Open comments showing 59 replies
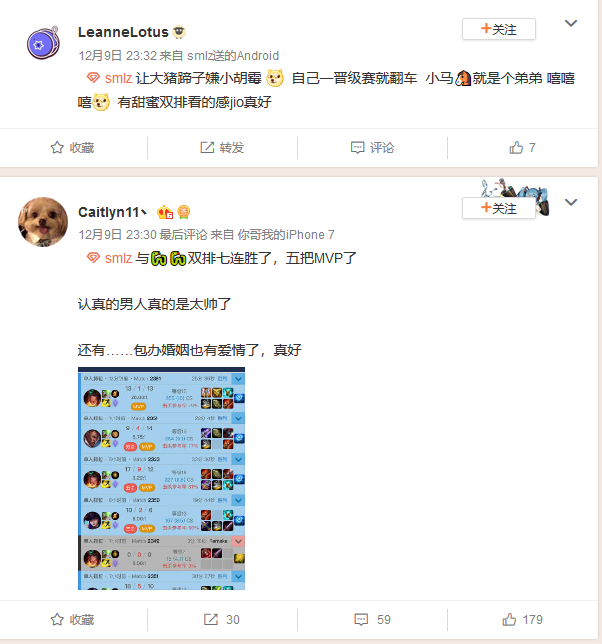Image resolution: width=602 pixels, height=644 pixels. pos(372,619)
